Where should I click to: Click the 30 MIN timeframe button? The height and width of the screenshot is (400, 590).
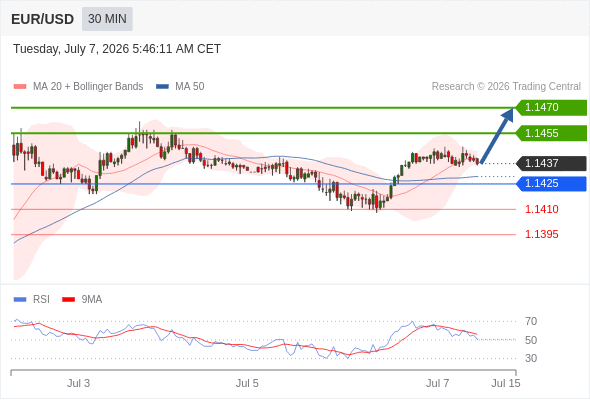point(107,19)
